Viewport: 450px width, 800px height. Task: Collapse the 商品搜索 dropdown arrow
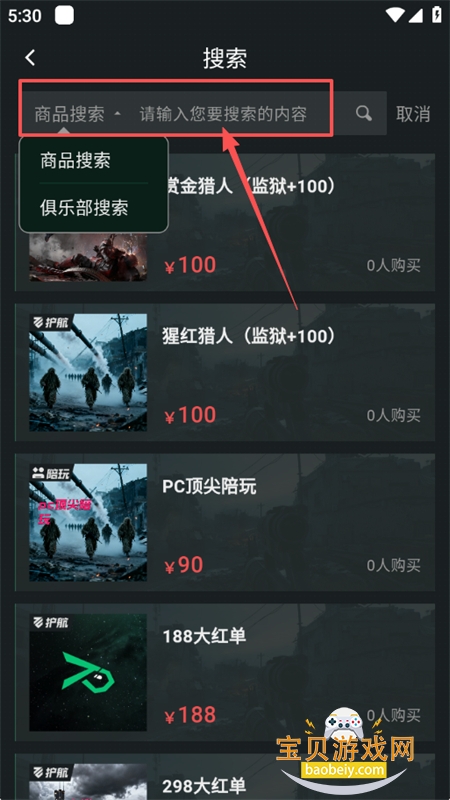click(117, 113)
